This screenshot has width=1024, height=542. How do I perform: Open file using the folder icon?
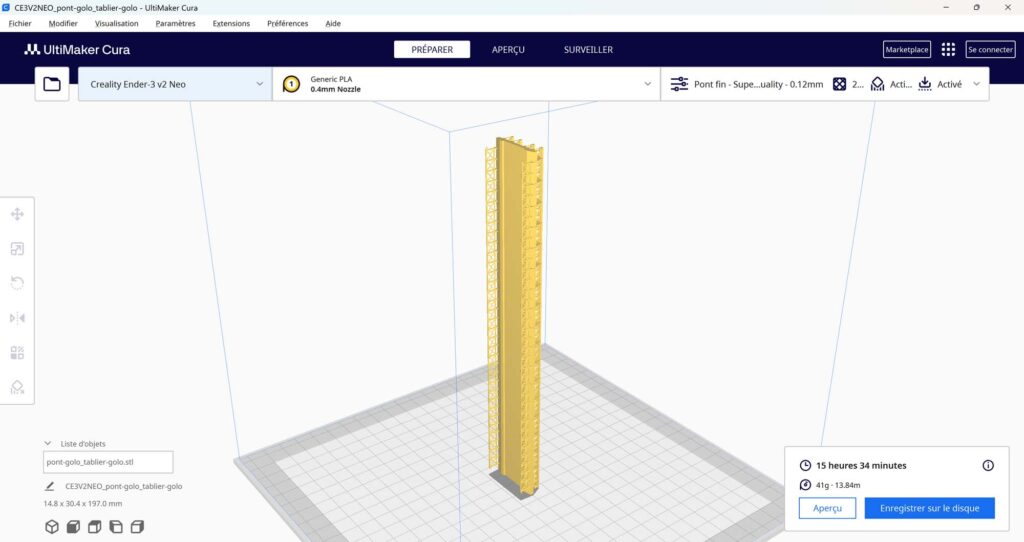(52, 85)
